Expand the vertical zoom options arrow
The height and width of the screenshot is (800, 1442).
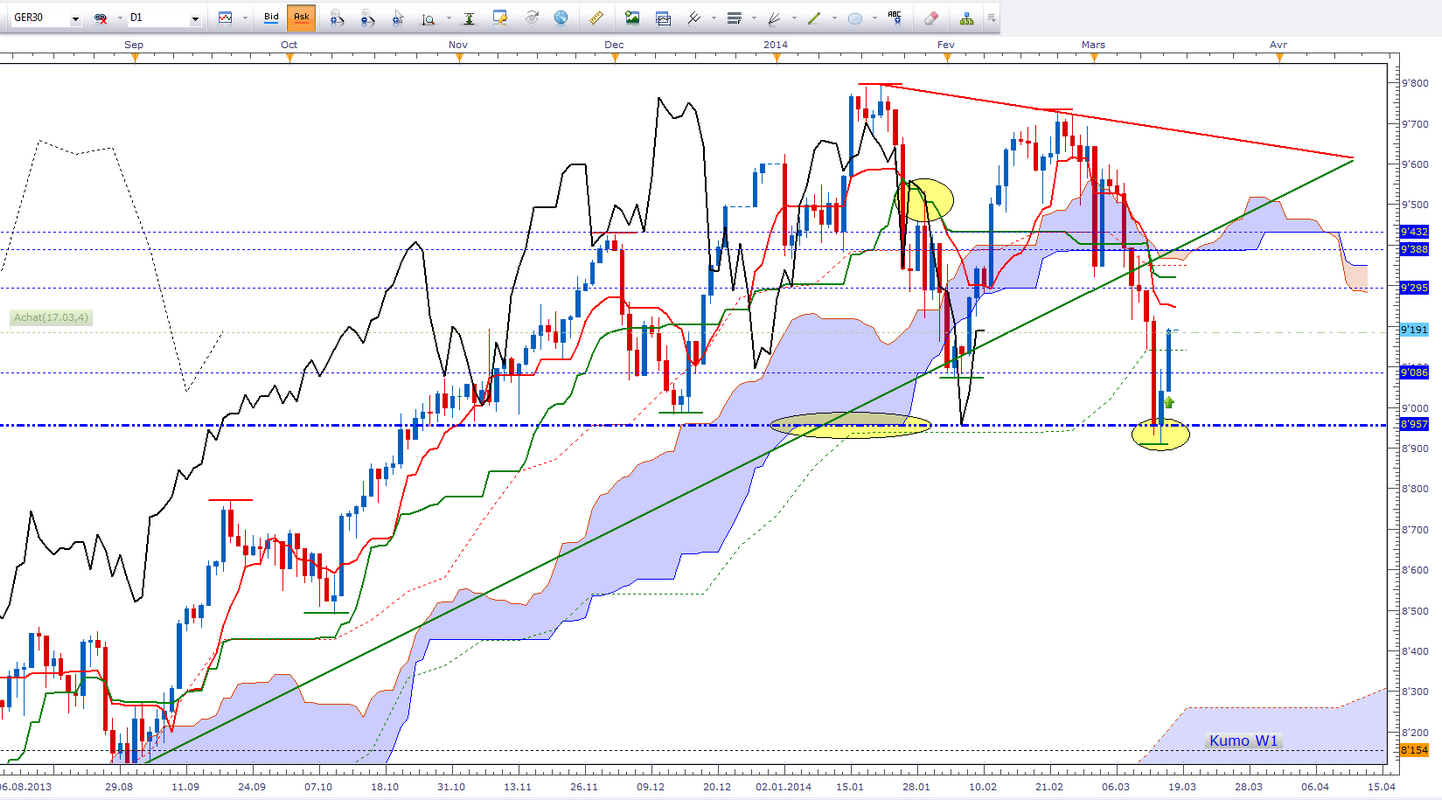point(447,19)
